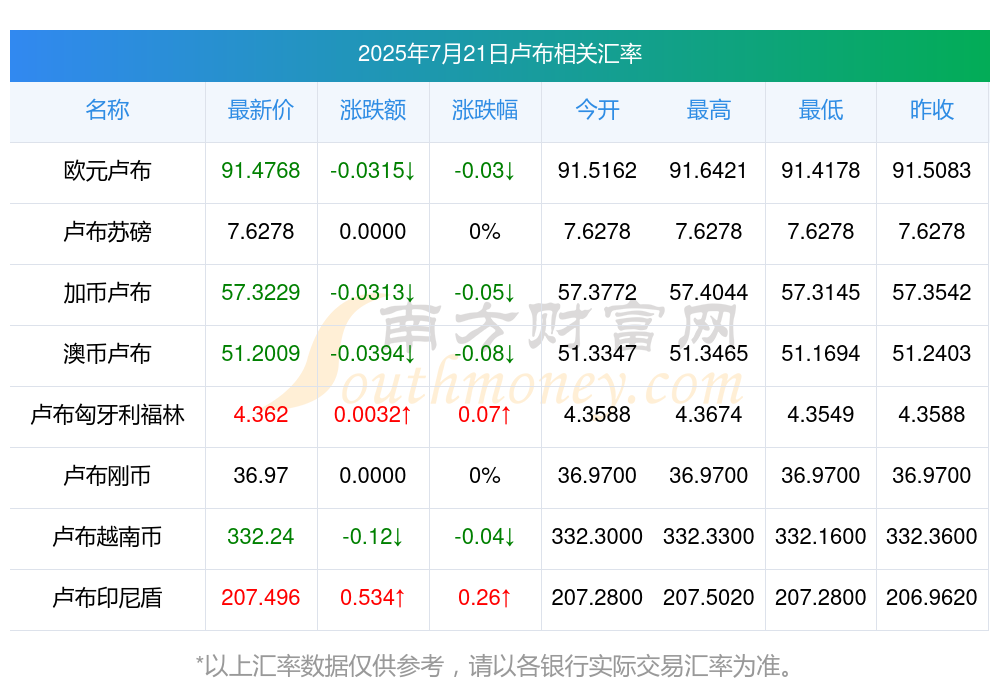
Task: Select the 加币卢布 row name
Action: (x=107, y=293)
